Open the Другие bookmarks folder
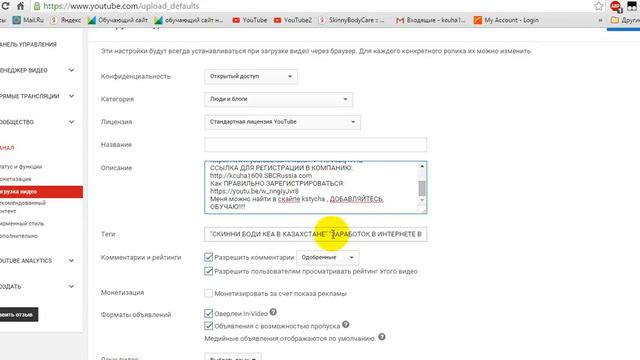 (x=625, y=20)
